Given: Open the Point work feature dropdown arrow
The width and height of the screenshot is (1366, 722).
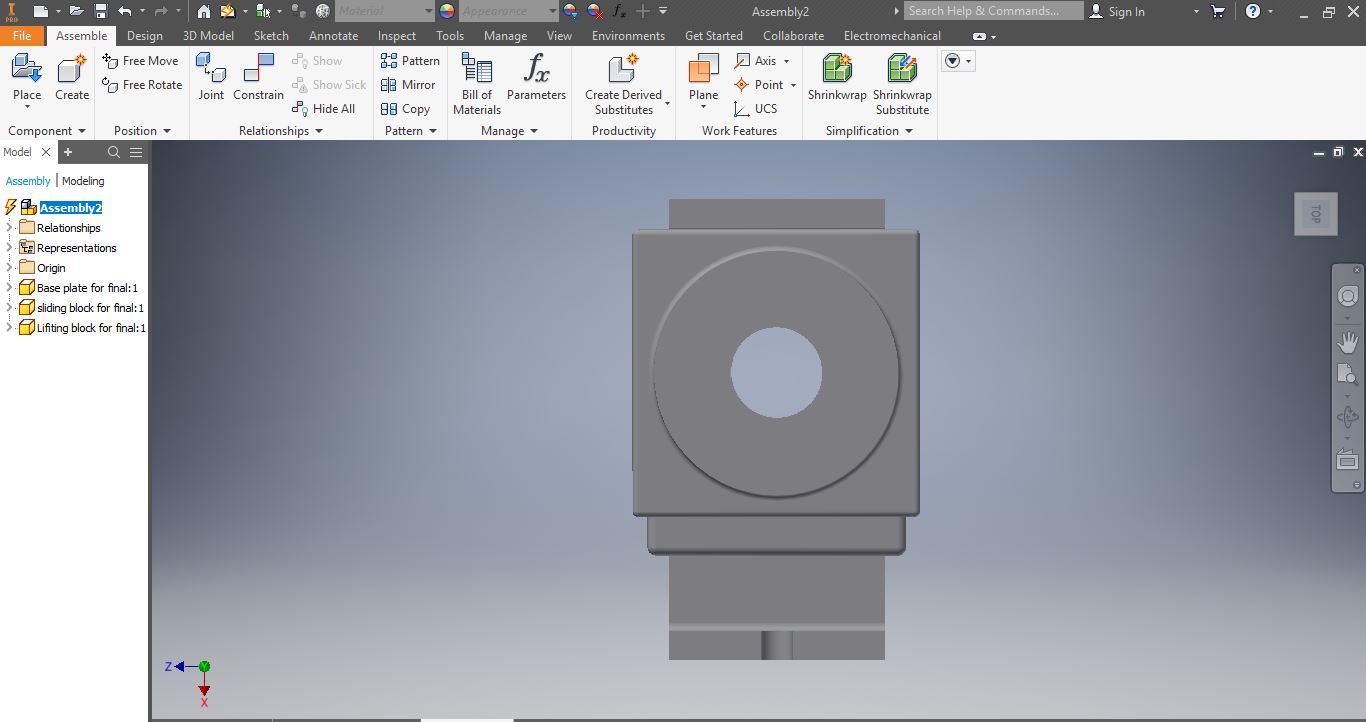Looking at the screenshot, I should click(793, 85).
